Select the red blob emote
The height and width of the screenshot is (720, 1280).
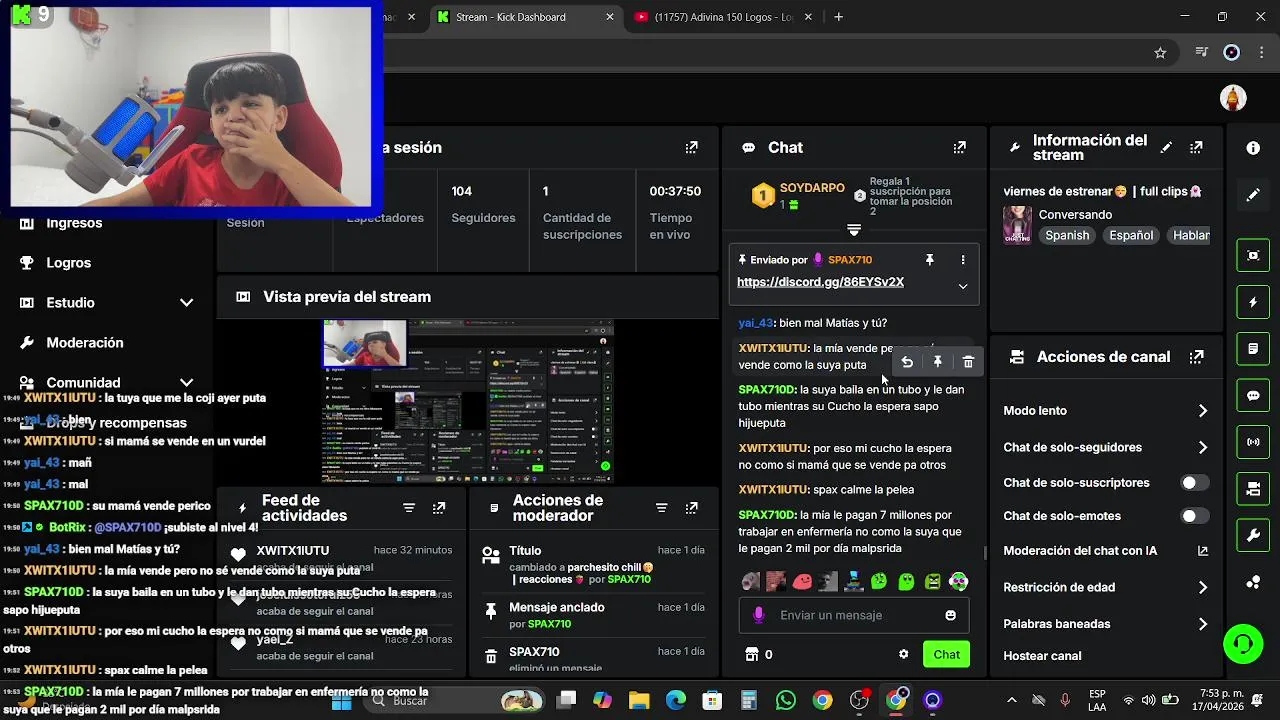(802, 581)
